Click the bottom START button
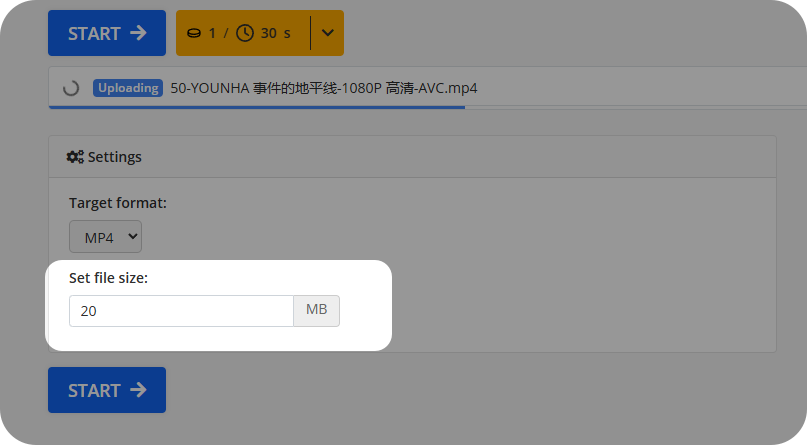Screen dimensions: 807x445 [x=107, y=390]
